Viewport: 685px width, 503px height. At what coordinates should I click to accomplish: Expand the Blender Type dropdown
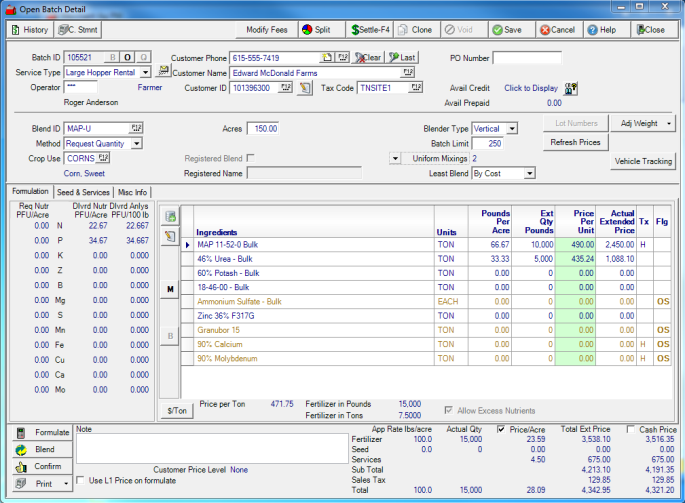(511, 129)
